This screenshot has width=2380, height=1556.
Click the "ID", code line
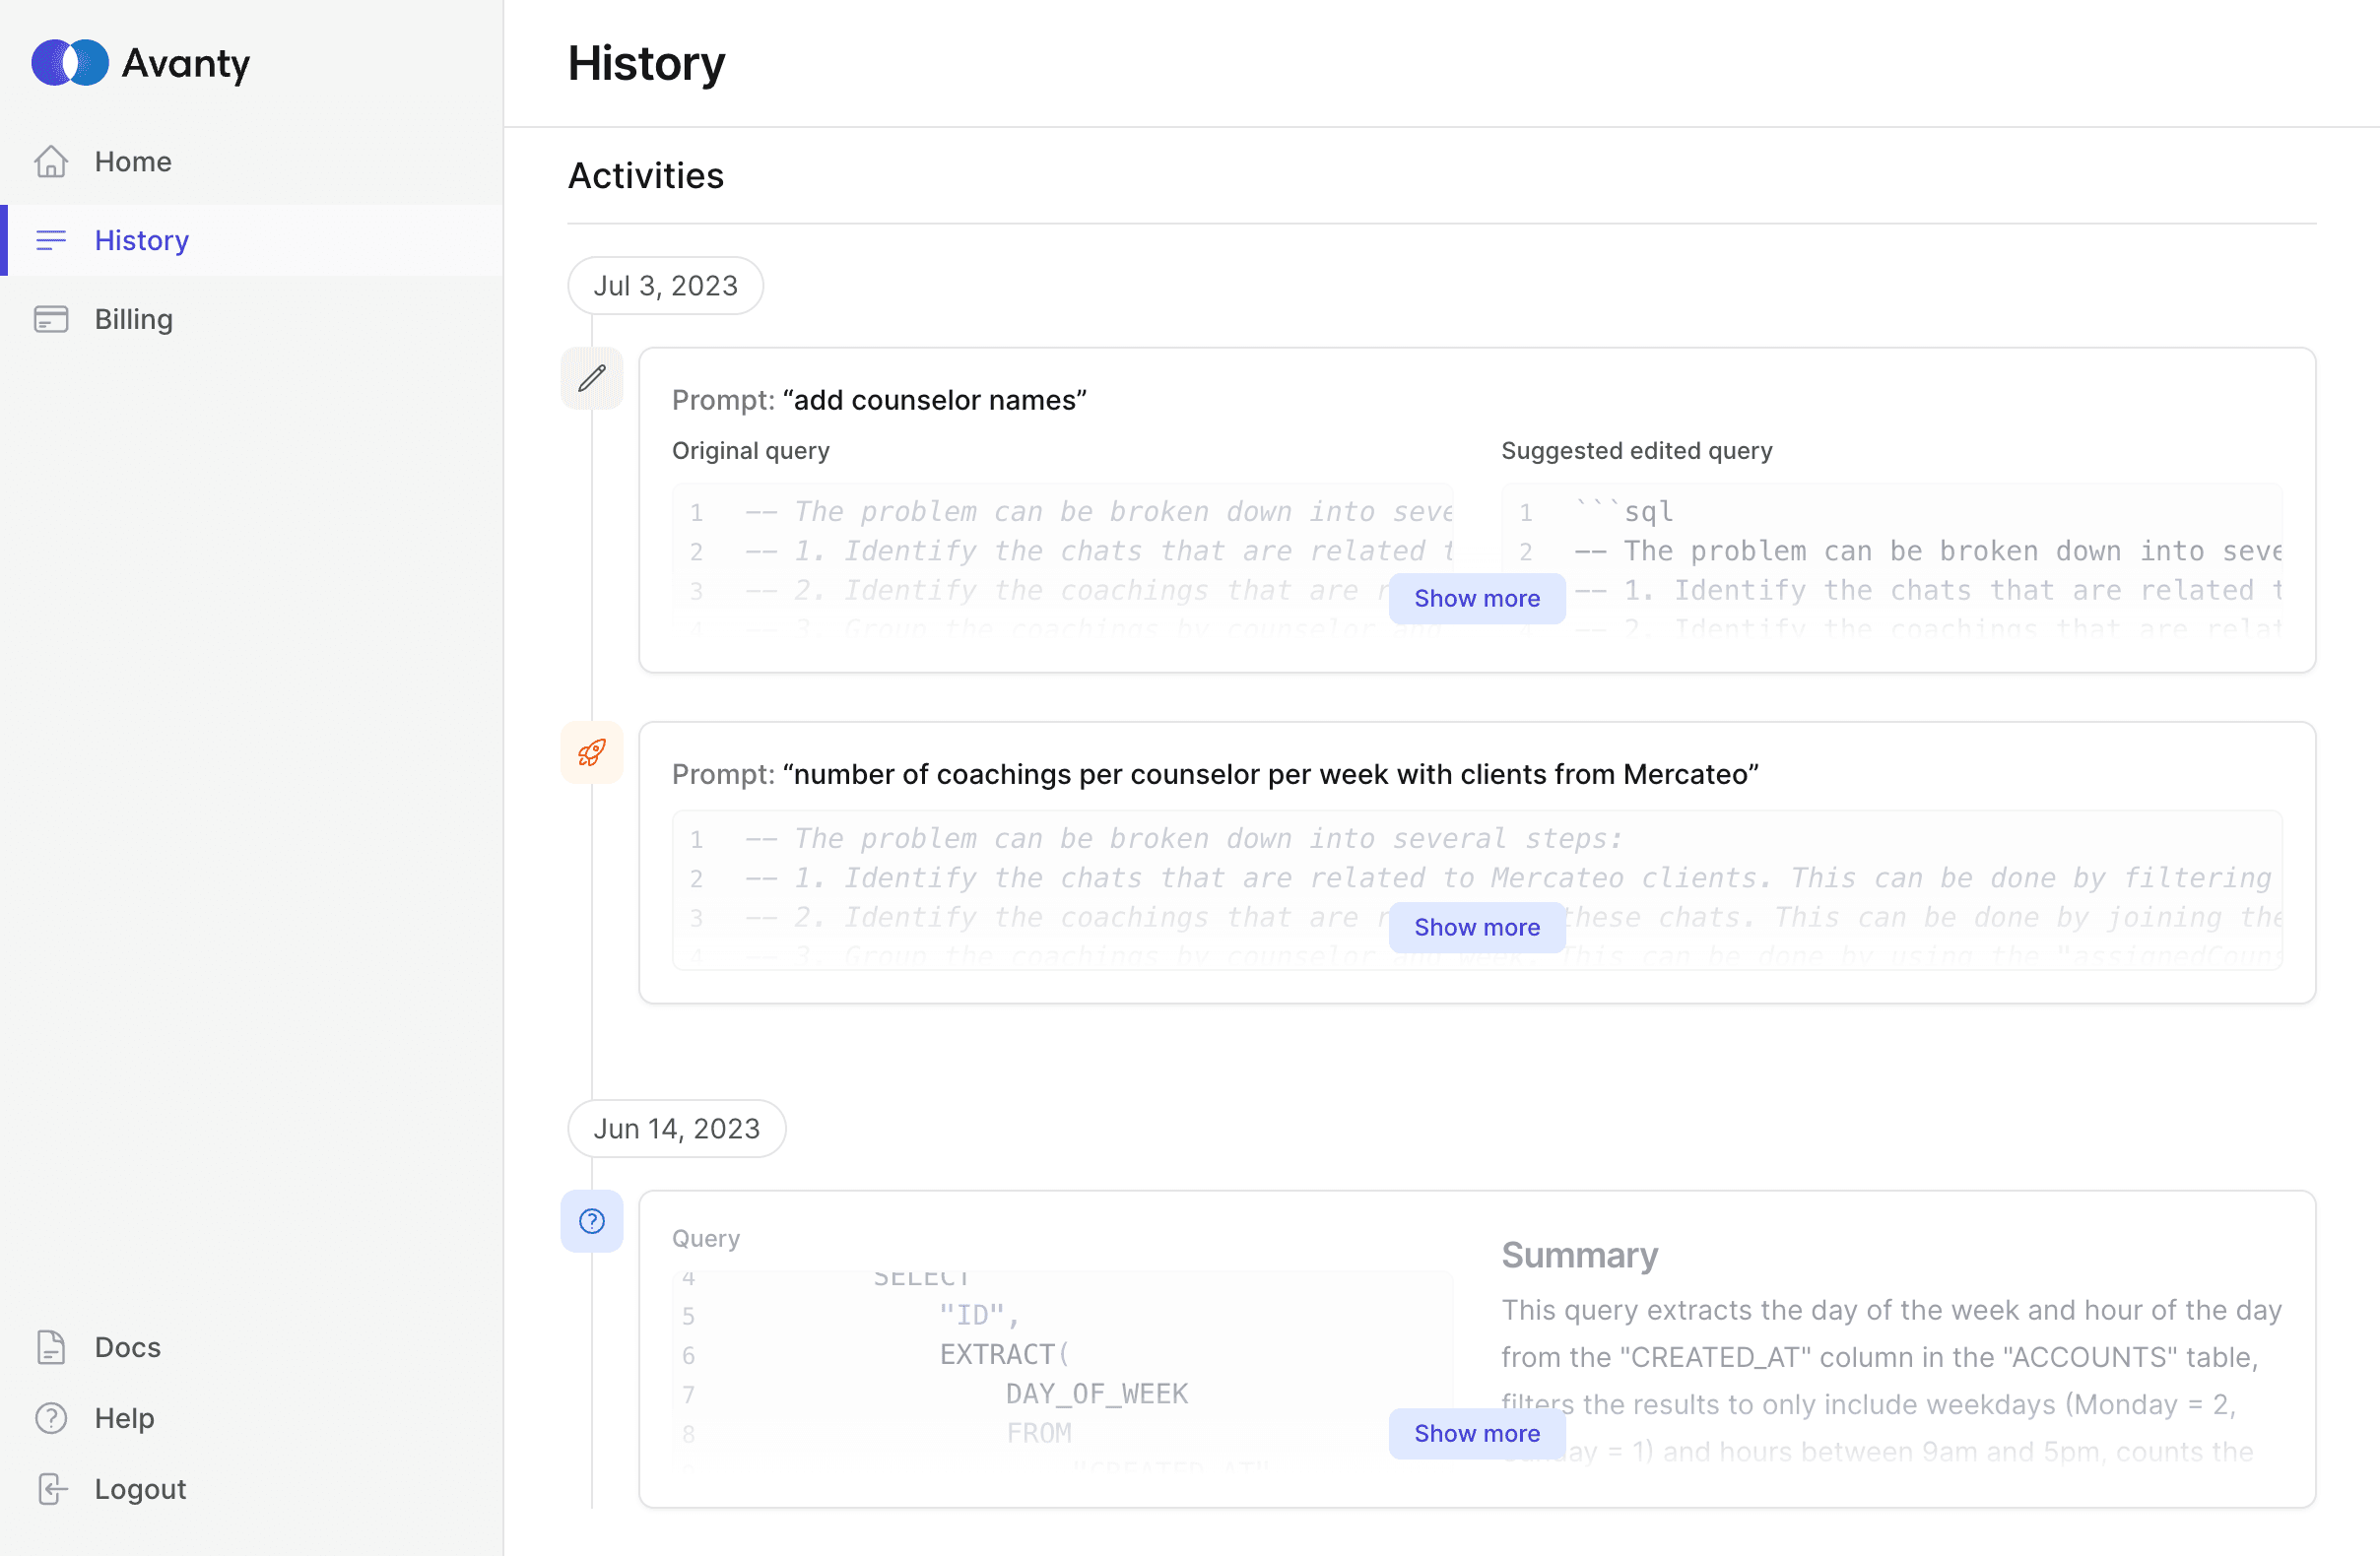[979, 1315]
